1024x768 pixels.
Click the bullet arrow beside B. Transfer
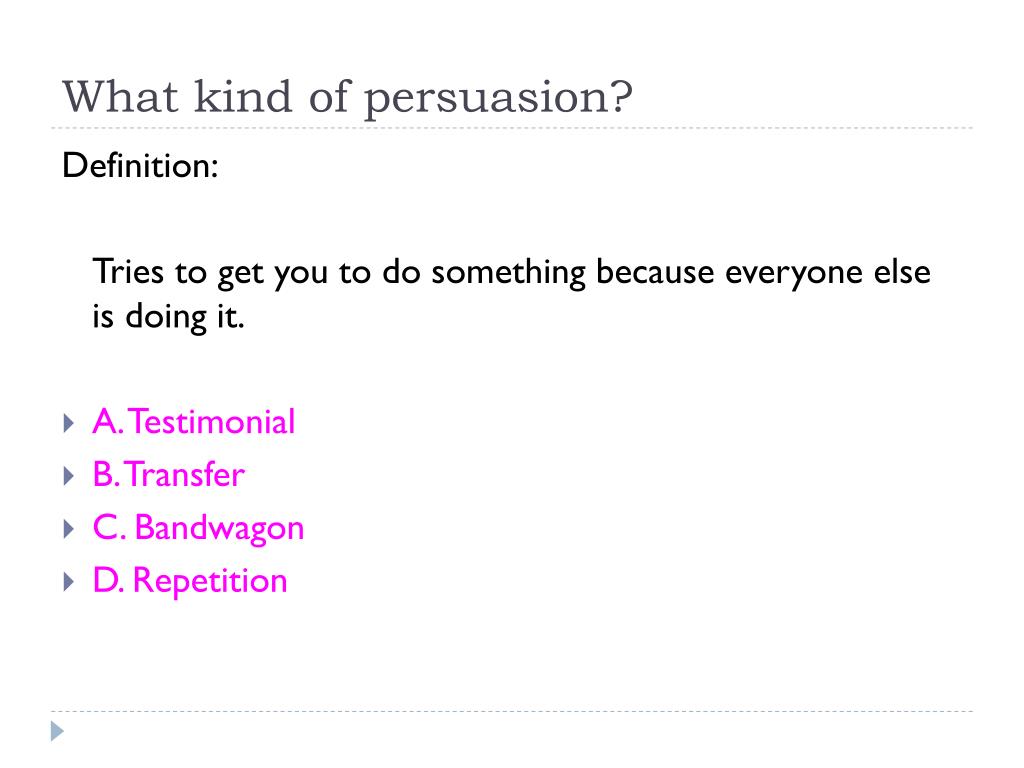[x=69, y=475]
